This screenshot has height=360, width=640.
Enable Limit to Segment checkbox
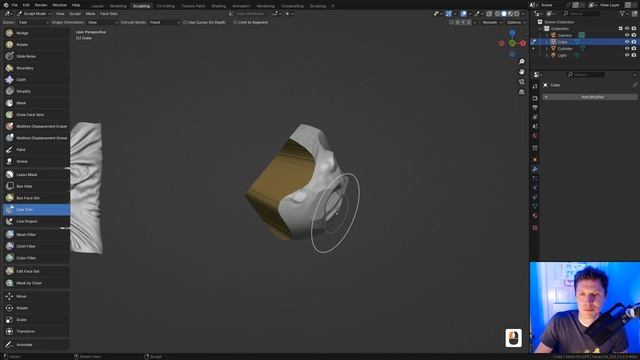pos(236,22)
